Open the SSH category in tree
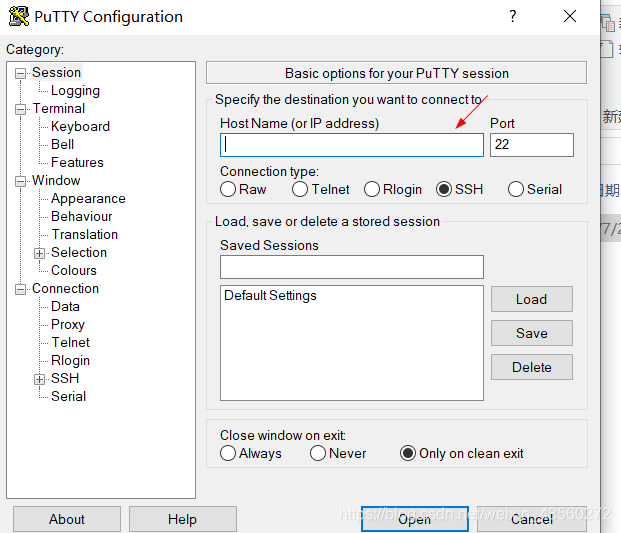621x533 pixels. pyautogui.click(x=65, y=379)
